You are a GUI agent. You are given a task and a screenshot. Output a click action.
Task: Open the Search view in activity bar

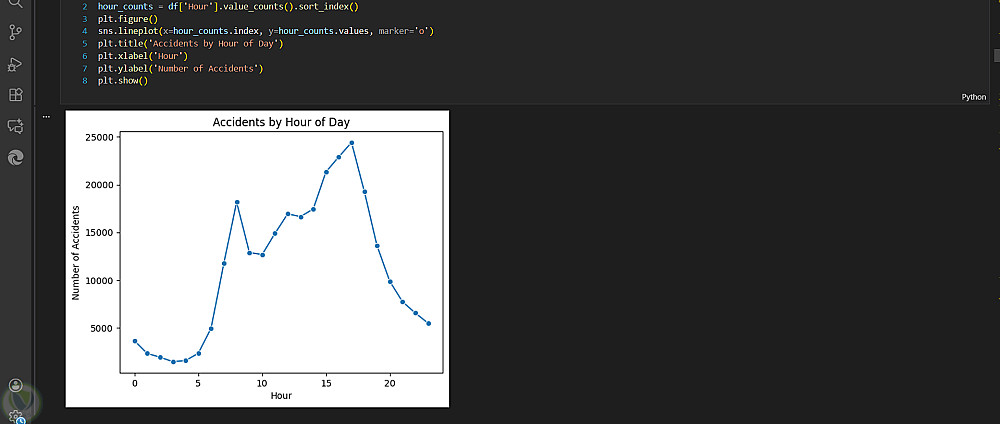(x=15, y=5)
